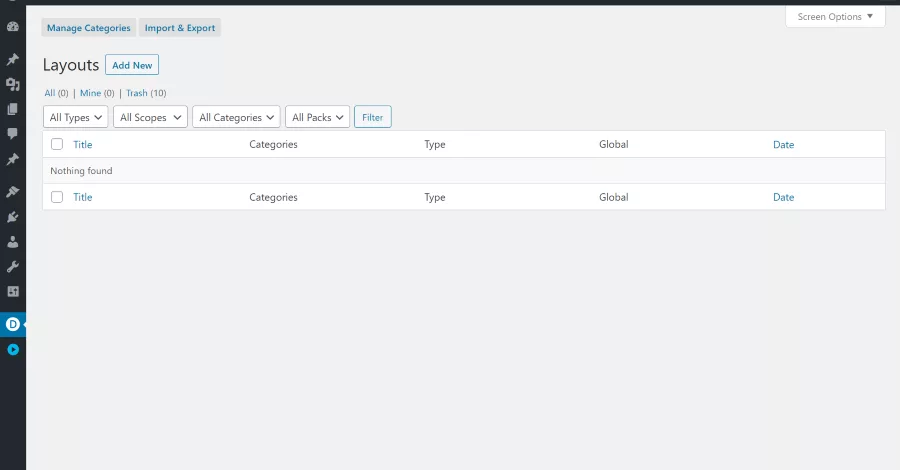
Task: Open the All Packs dropdown
Action: 317,117
